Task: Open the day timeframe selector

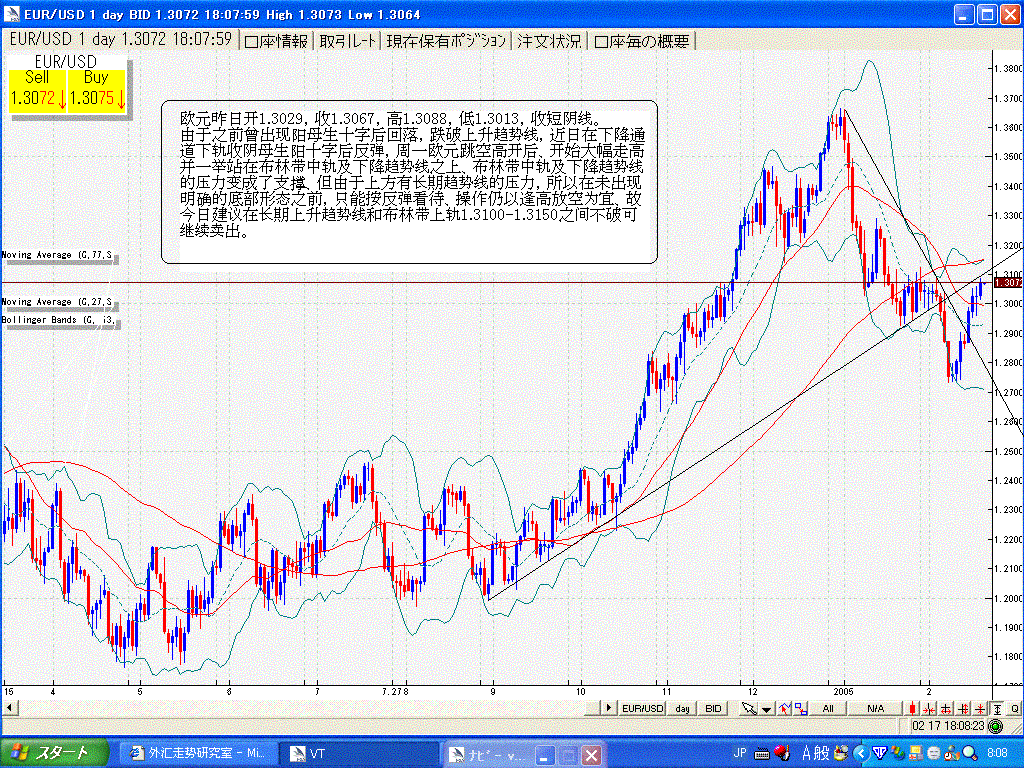Action: click(682, 709)
